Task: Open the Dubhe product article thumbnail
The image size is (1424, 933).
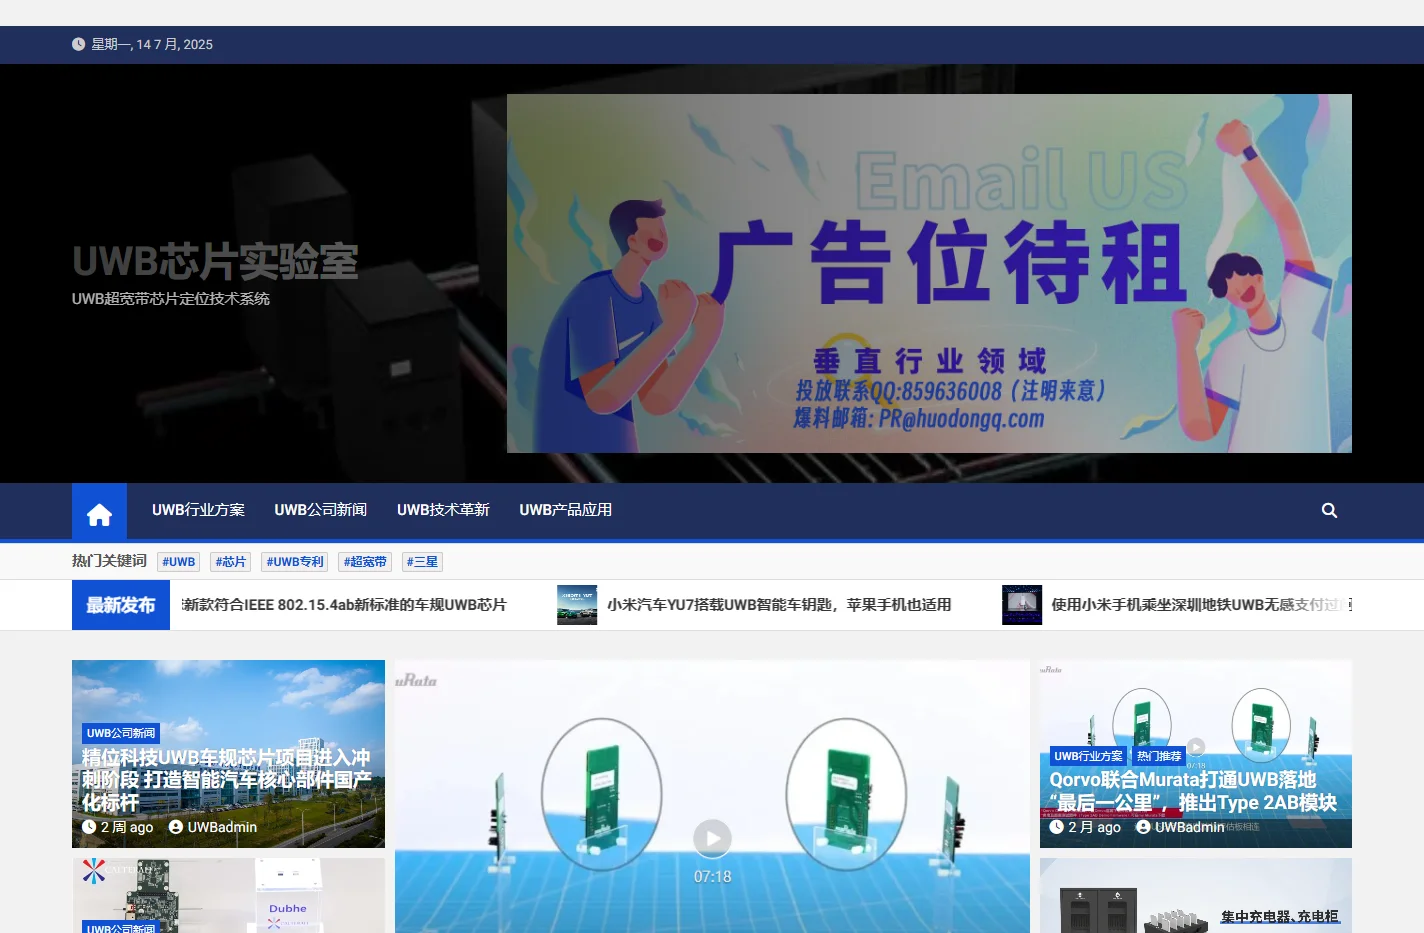Action: pyautogui.click(x=228, y=895)
